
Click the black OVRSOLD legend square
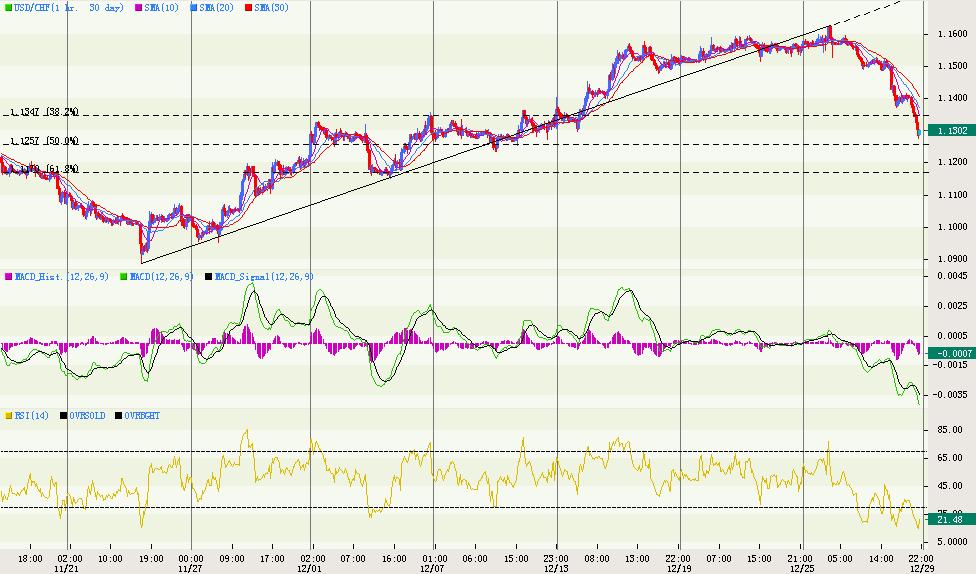coord(63,415)
